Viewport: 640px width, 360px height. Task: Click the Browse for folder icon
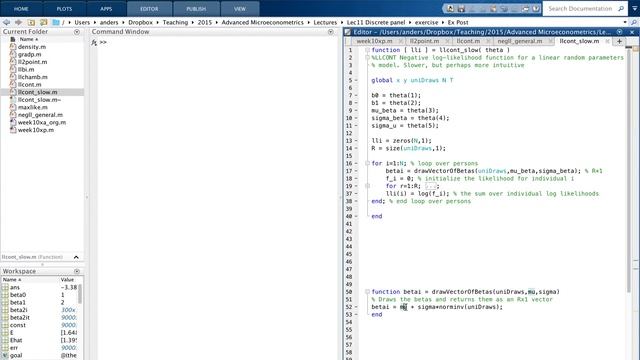tap(44, 22)
